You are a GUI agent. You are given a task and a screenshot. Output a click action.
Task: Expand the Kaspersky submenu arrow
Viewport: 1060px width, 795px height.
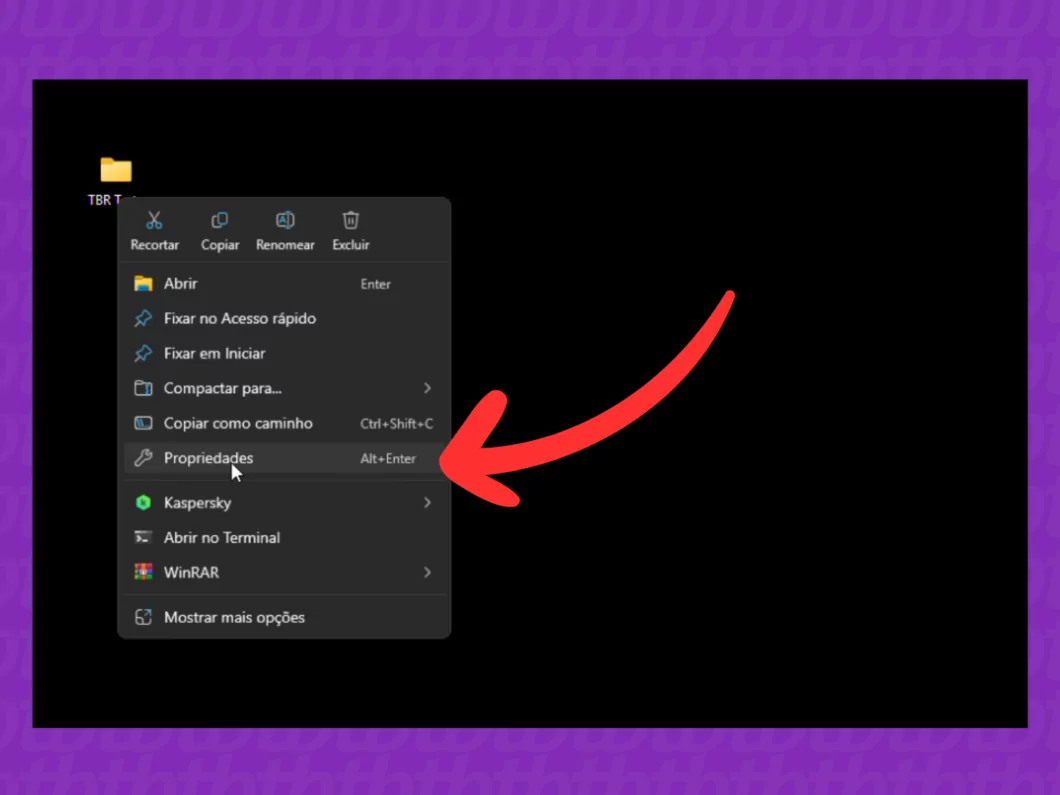click(x=427, y=503)
